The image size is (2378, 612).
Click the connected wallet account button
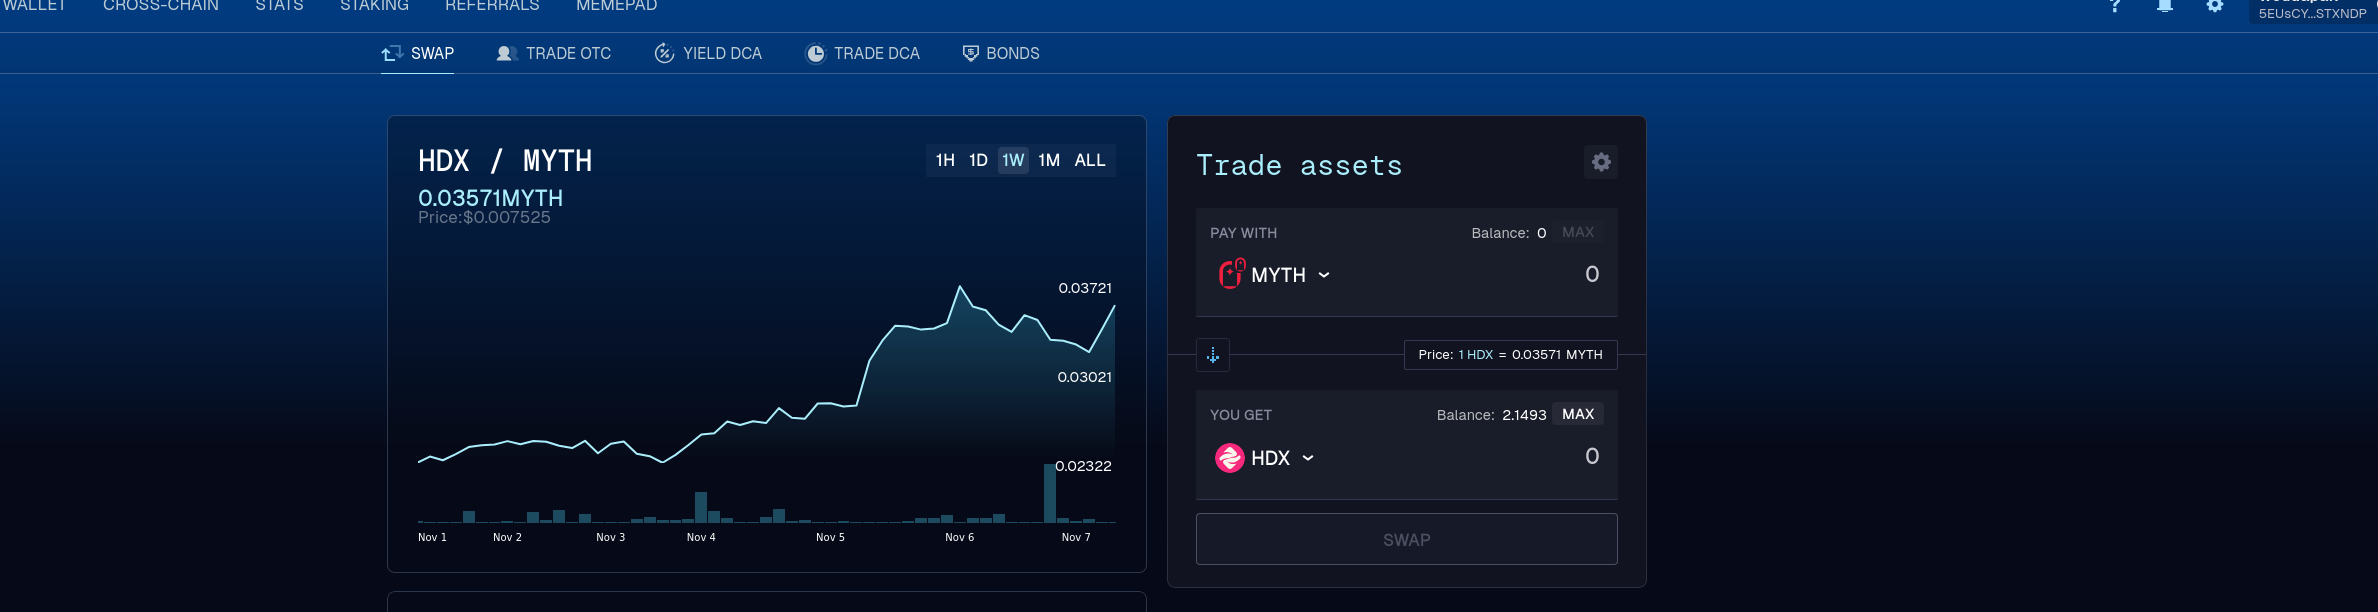tap(2312, 10)
